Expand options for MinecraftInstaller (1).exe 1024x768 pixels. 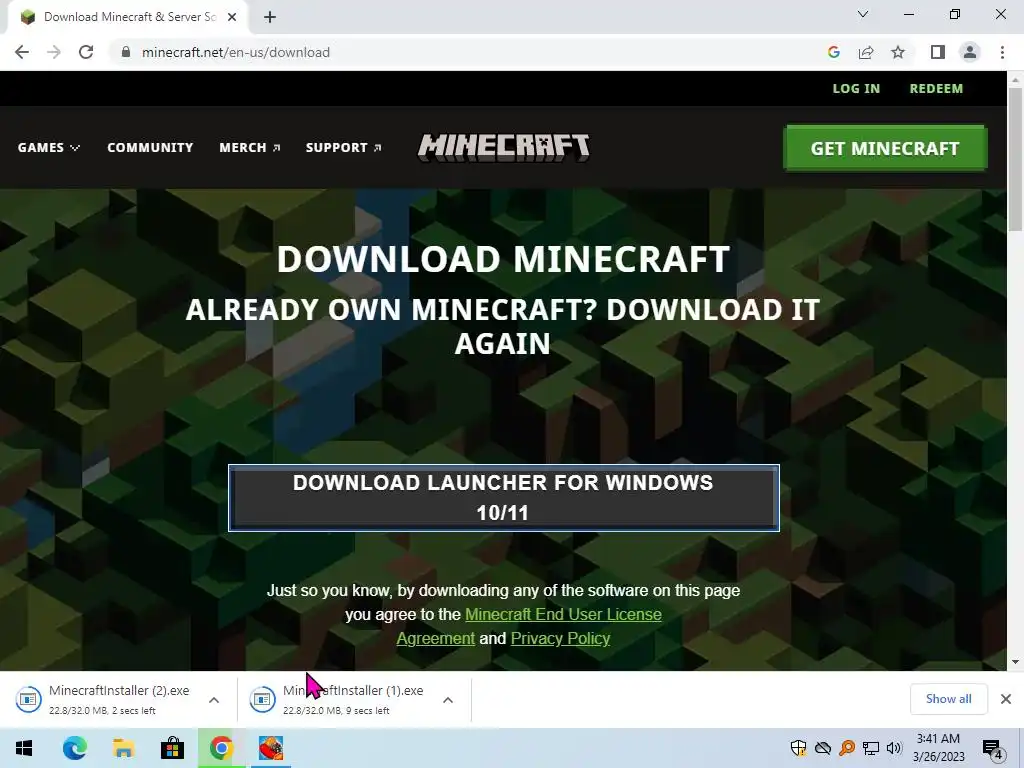[447, 700]
